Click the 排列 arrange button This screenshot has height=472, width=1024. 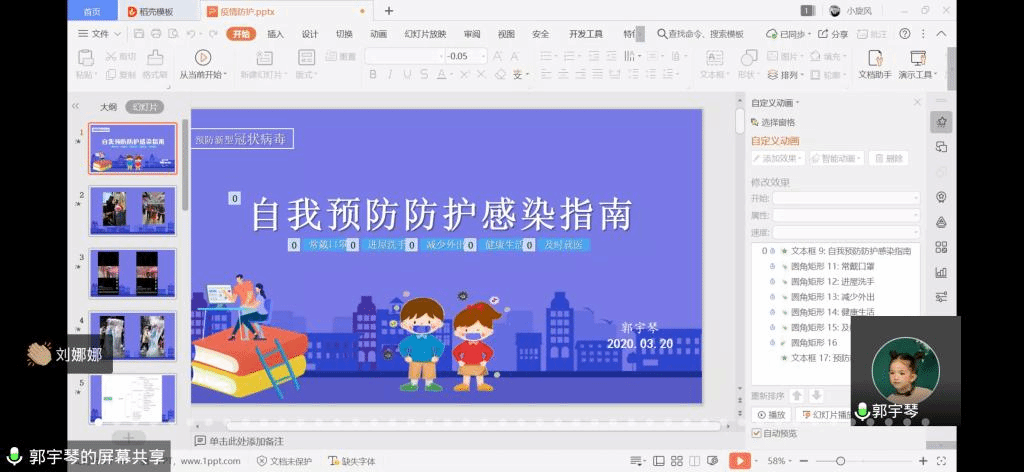789,75
